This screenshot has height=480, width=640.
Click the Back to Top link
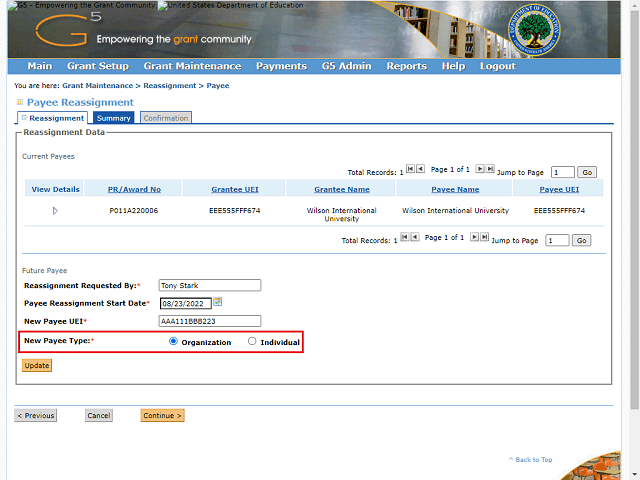coord(531,460)
